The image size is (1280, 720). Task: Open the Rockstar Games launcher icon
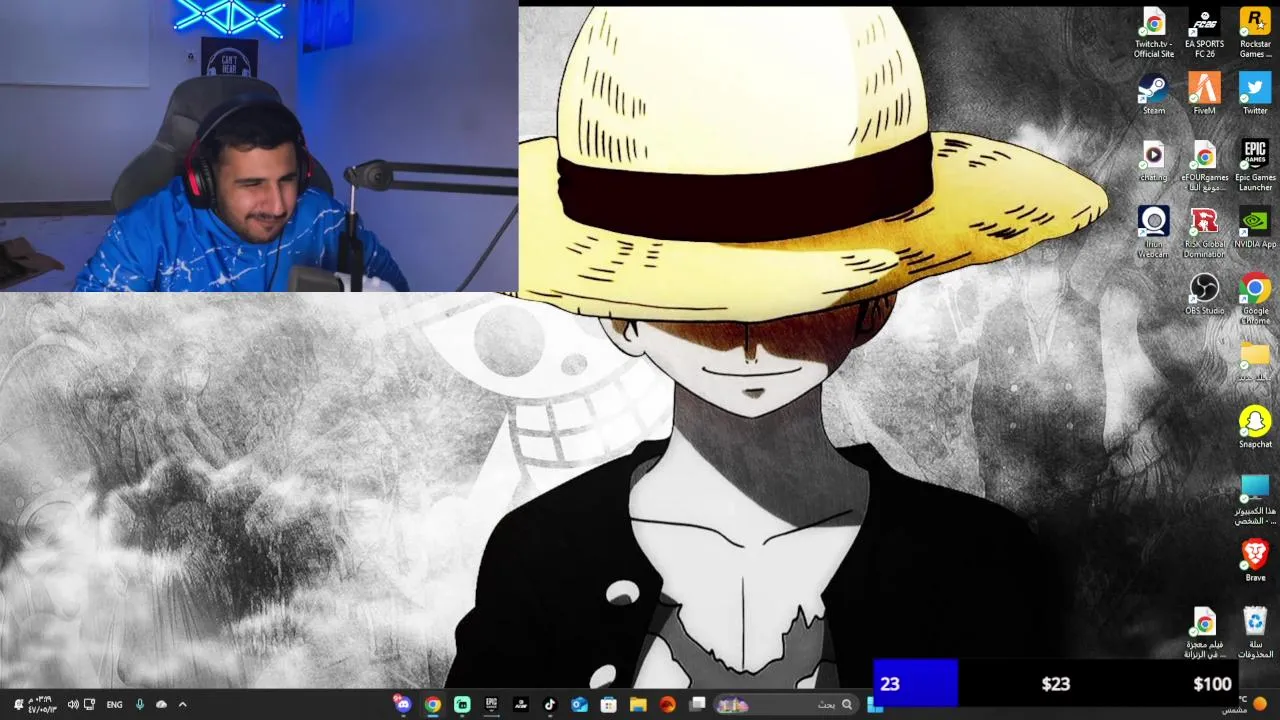1255,33
